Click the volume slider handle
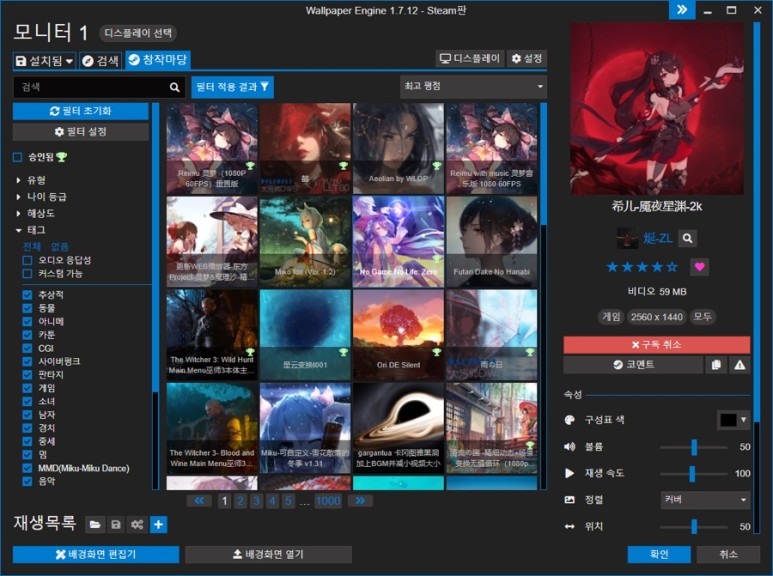 tap(694, 447)
